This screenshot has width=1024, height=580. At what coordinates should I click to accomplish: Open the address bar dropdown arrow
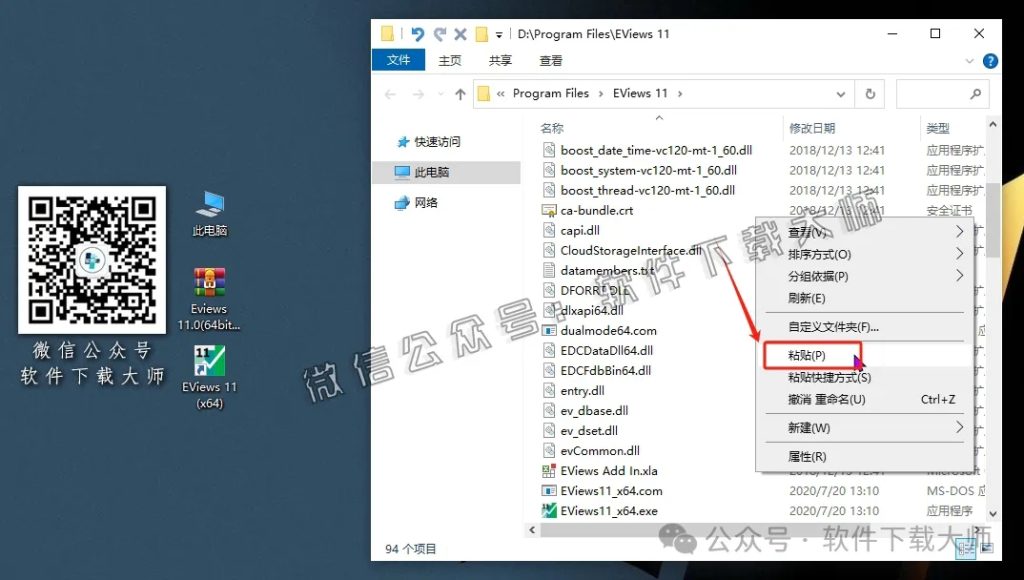point(841,93)
